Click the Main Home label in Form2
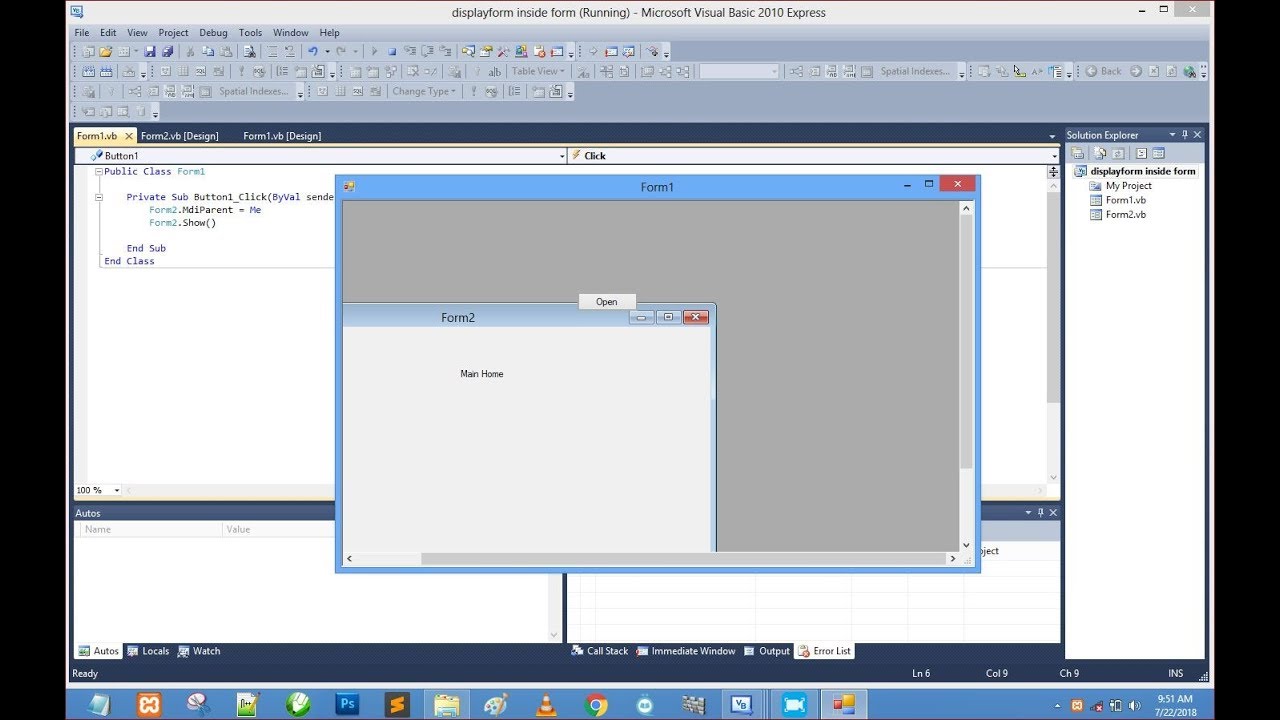 482,374
